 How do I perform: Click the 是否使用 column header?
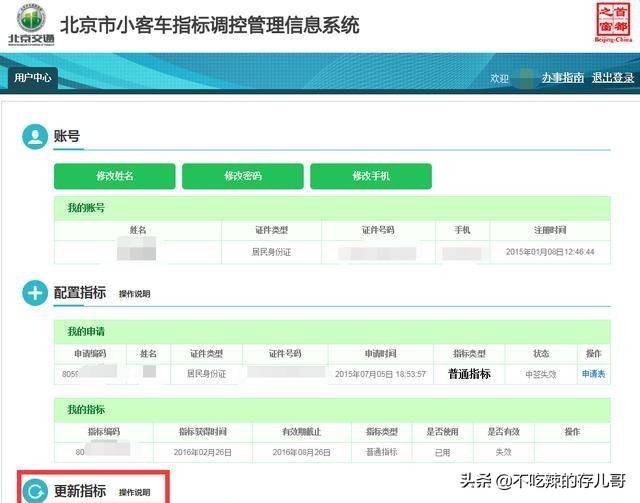(442, 432)
